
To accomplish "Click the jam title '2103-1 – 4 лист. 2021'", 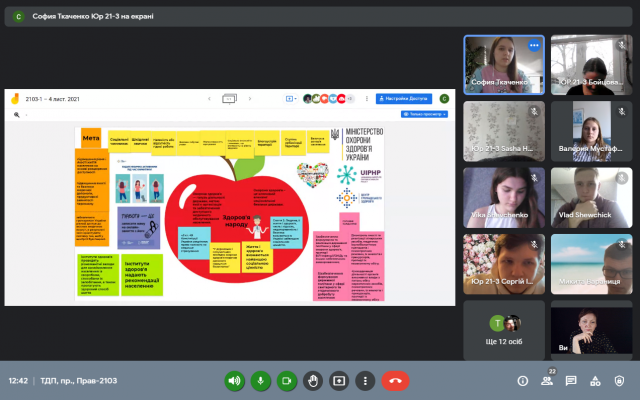I will point(52,99).
